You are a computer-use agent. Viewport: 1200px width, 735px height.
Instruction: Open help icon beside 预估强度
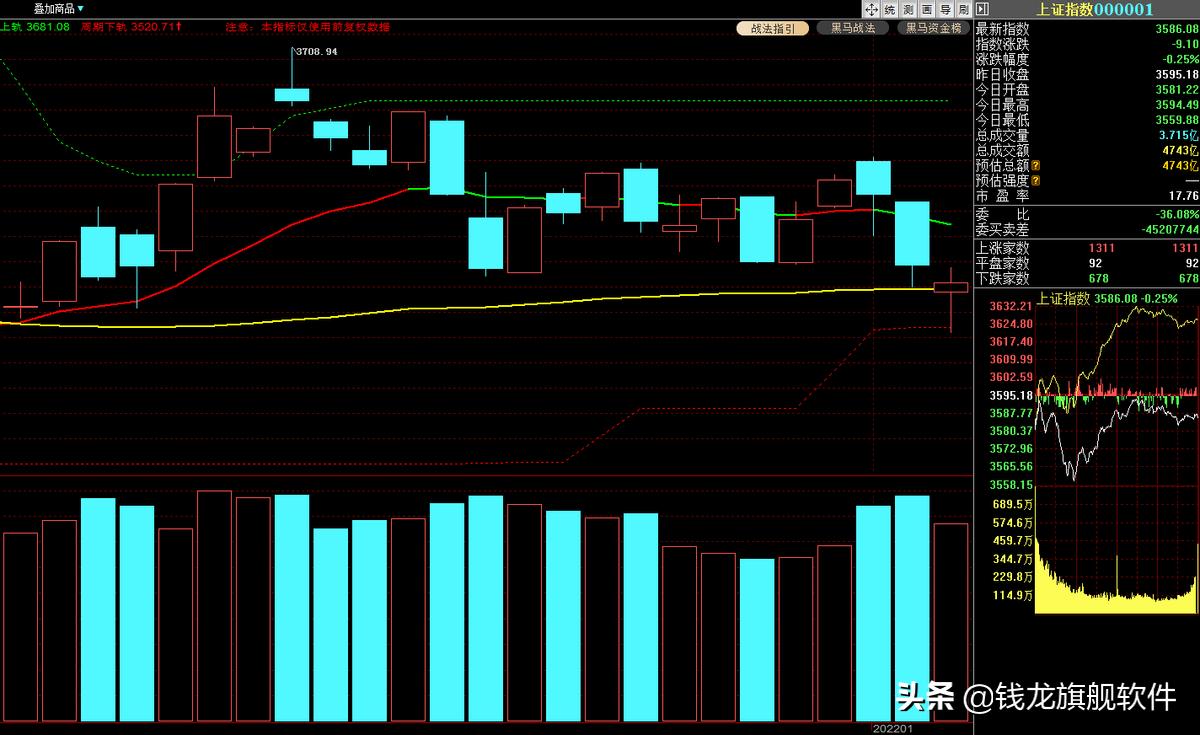pos(1035,181)
